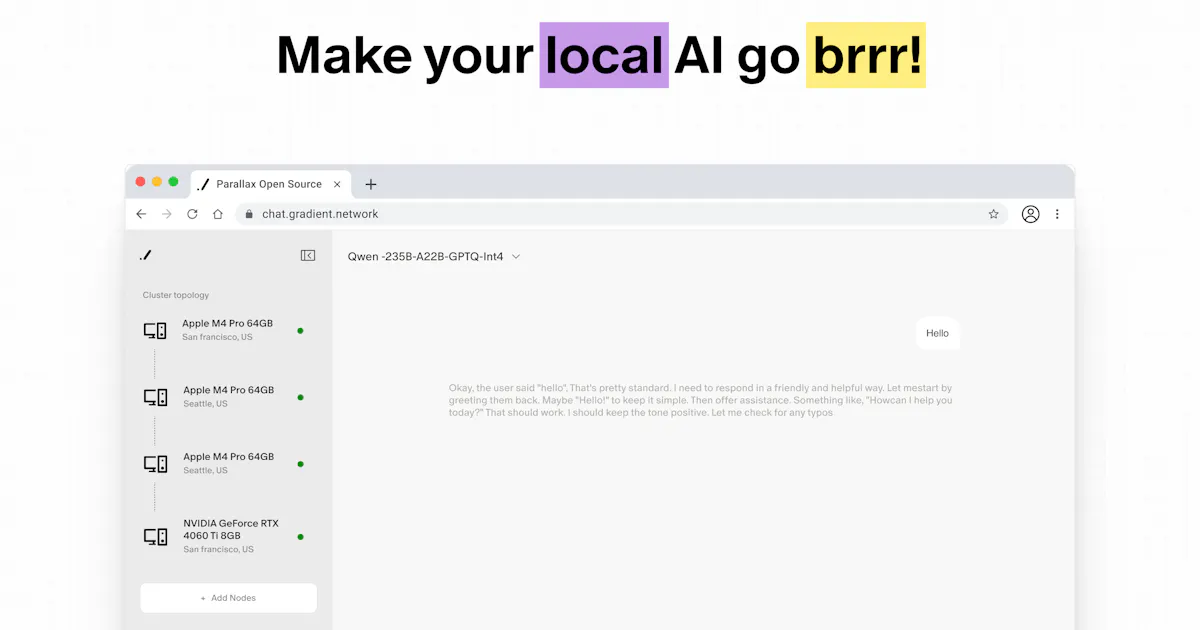Click the green status dot of the NVIDIA node
The width and height of the screenshot is (1200, 630).
pyautogui.click(x=300, y=537)
